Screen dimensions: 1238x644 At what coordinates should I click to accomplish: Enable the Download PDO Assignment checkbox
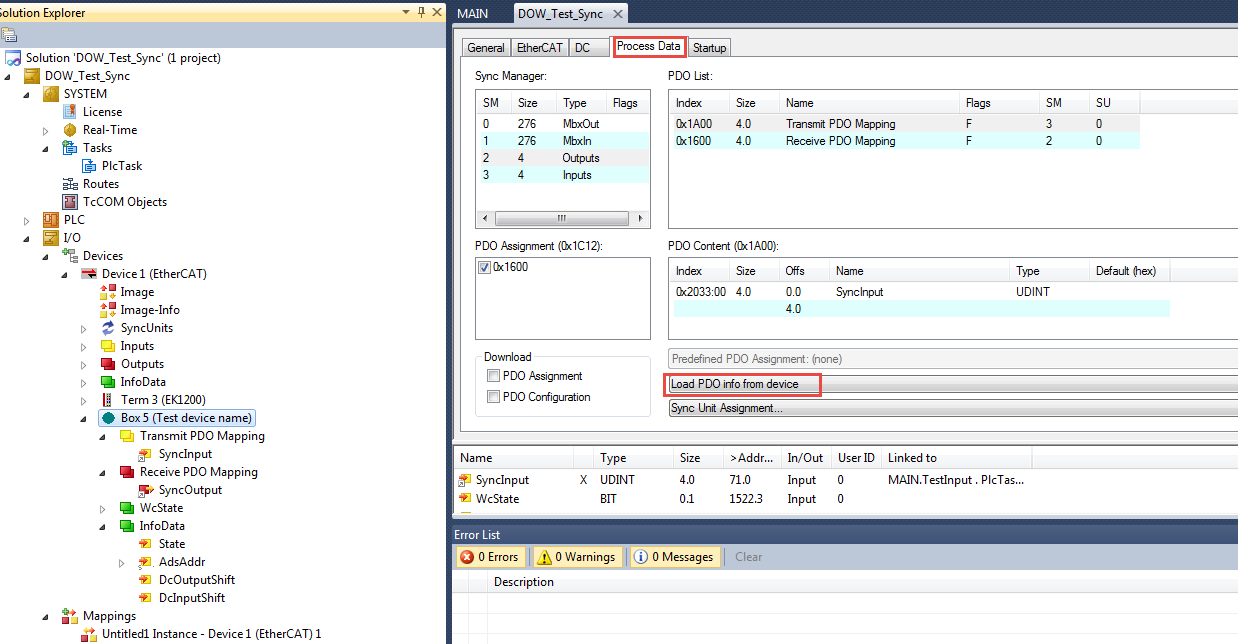493,376
